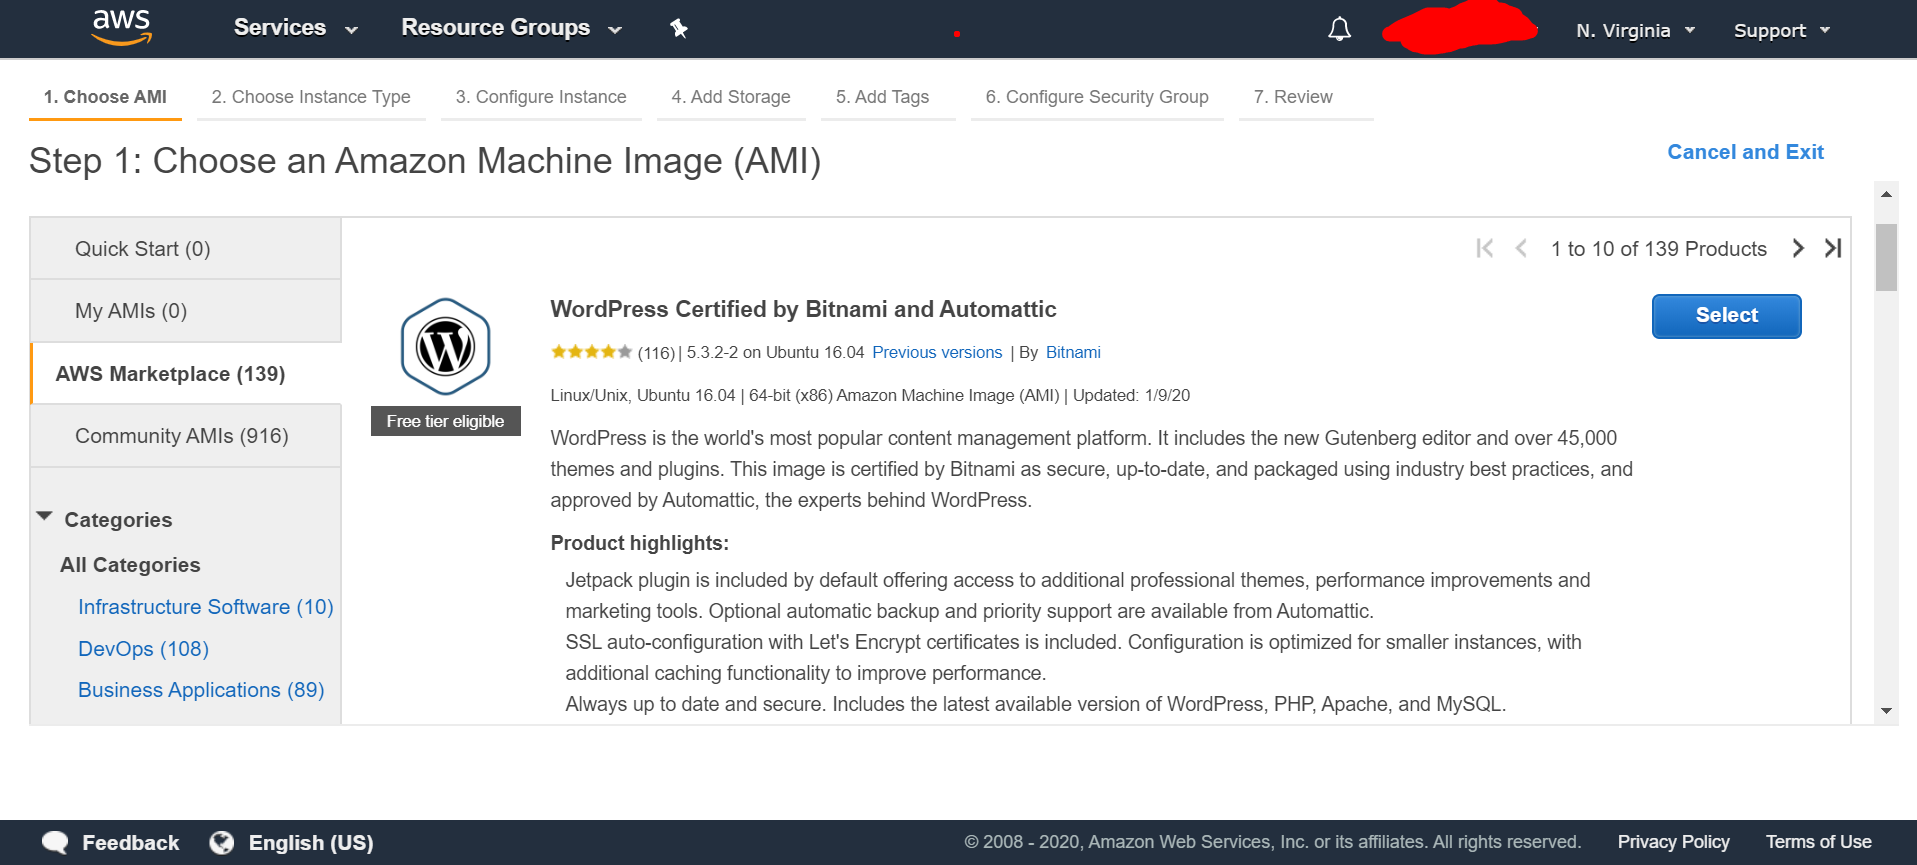Click the redacted account name menu
Viewport: 1917px width, 865px height.
click(1459, 28)
